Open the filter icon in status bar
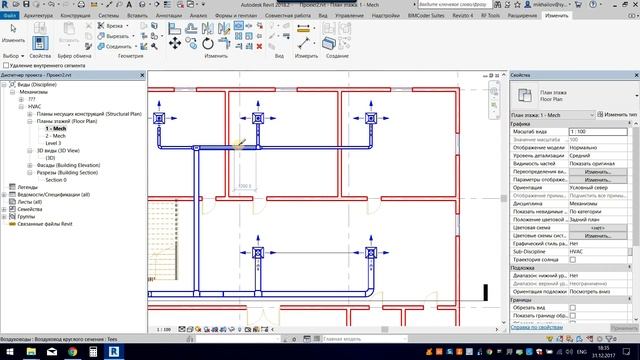The image size is (640, 360). (610, 339)
